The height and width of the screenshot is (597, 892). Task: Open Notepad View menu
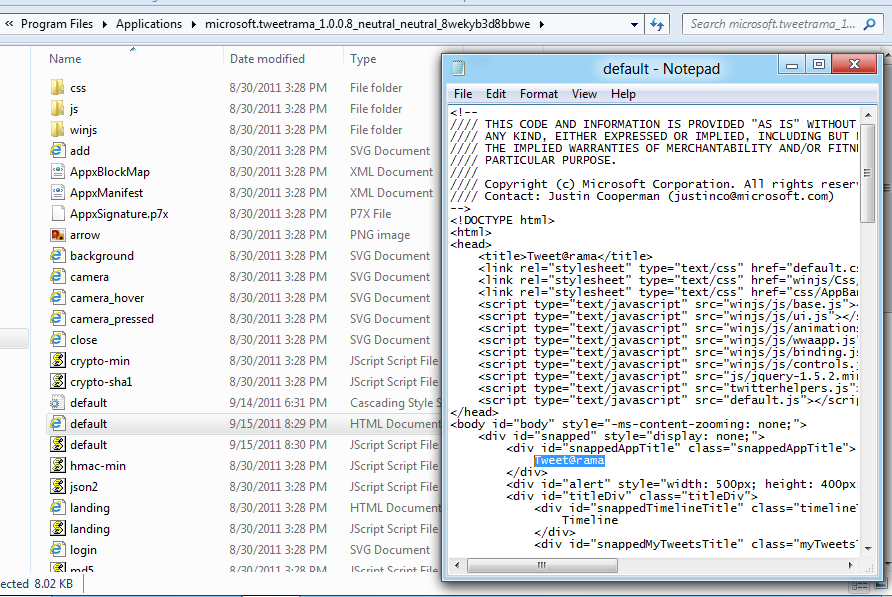(x=584, y=94)
